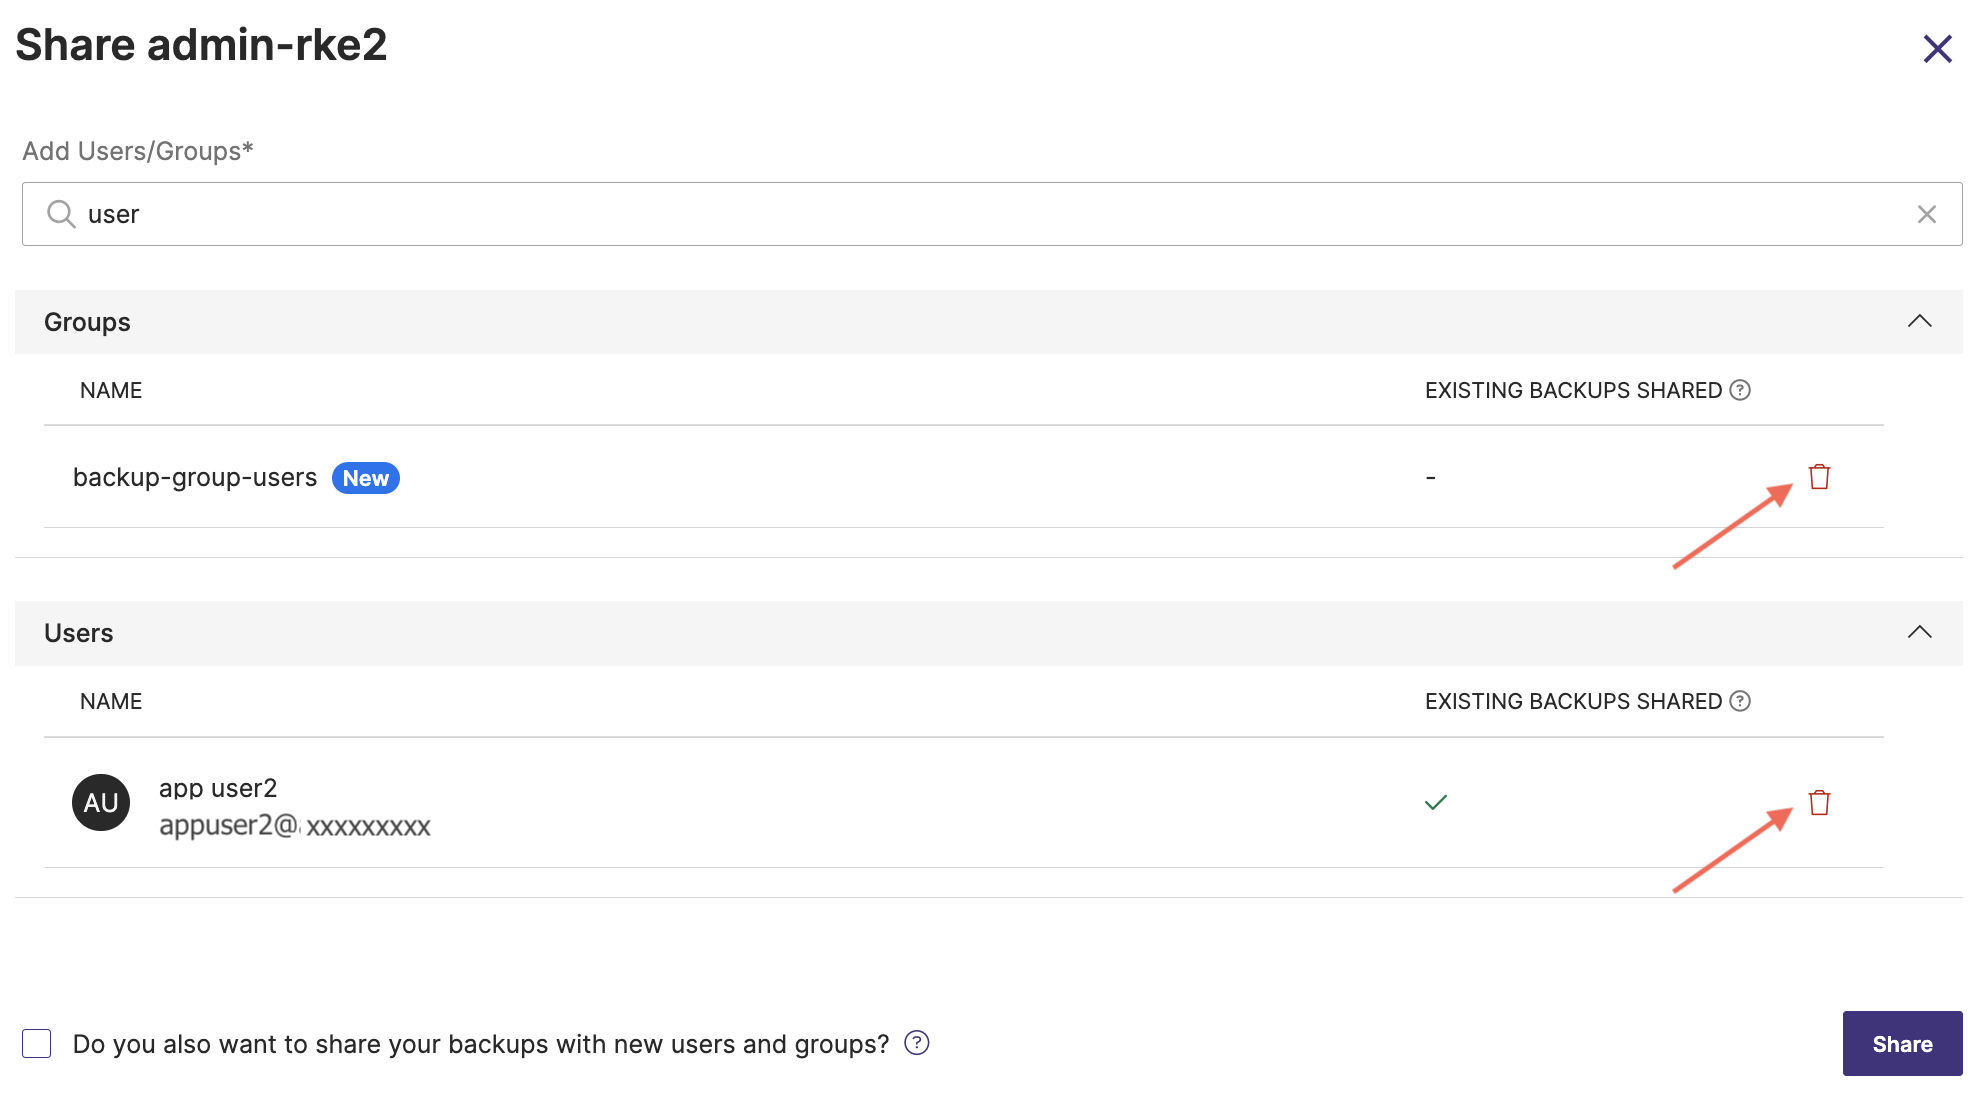Viewport: 1988px width, 1110px height.
Task: Open help icon beside share backups question
Action: point(916,1043)
